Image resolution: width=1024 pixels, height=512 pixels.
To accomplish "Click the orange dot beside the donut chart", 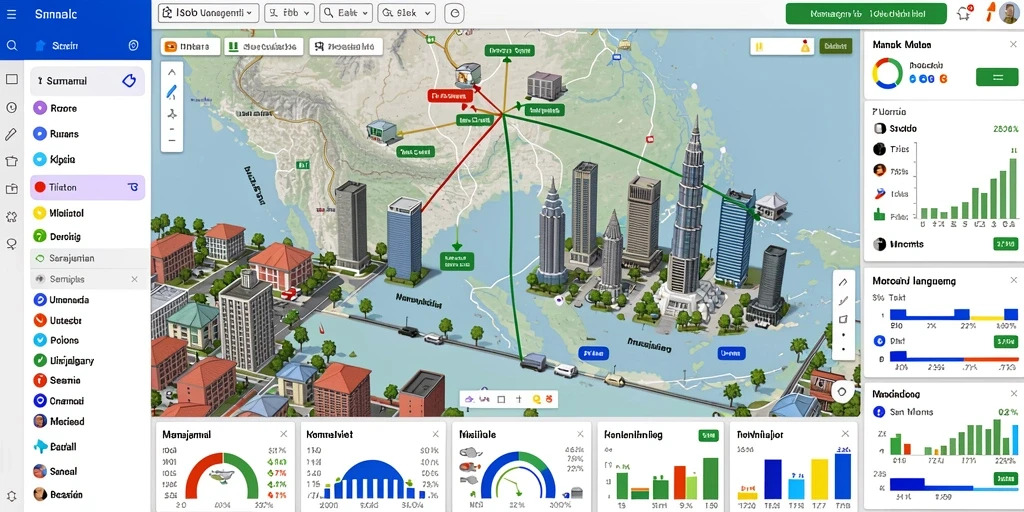I will pyautogui.click(x=942, y=78).
